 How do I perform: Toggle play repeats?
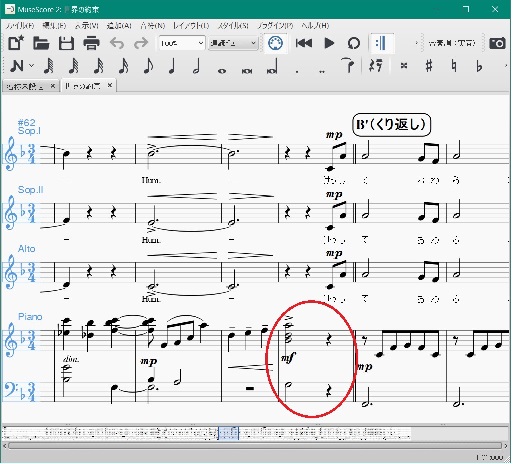[x=381, y=43]
